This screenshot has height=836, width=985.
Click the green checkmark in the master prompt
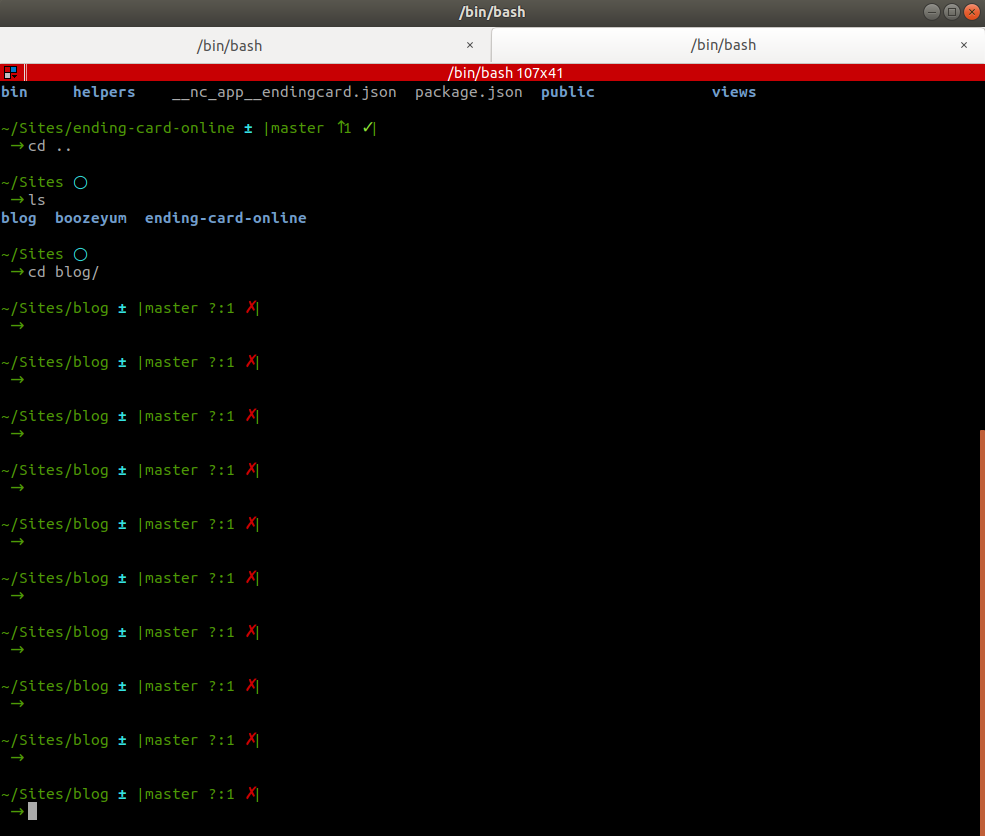coord(368,128)
